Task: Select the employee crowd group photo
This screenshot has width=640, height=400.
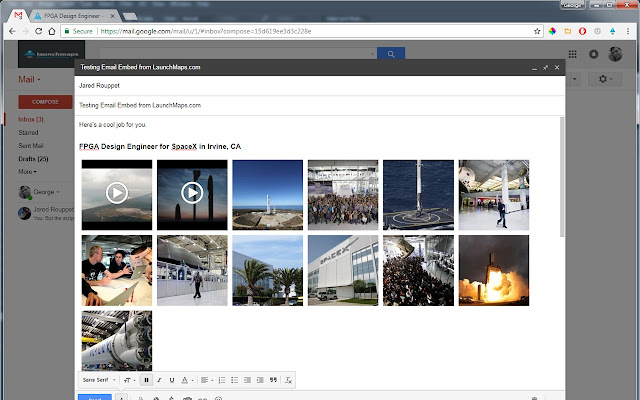Action: [x=343, y=195]
